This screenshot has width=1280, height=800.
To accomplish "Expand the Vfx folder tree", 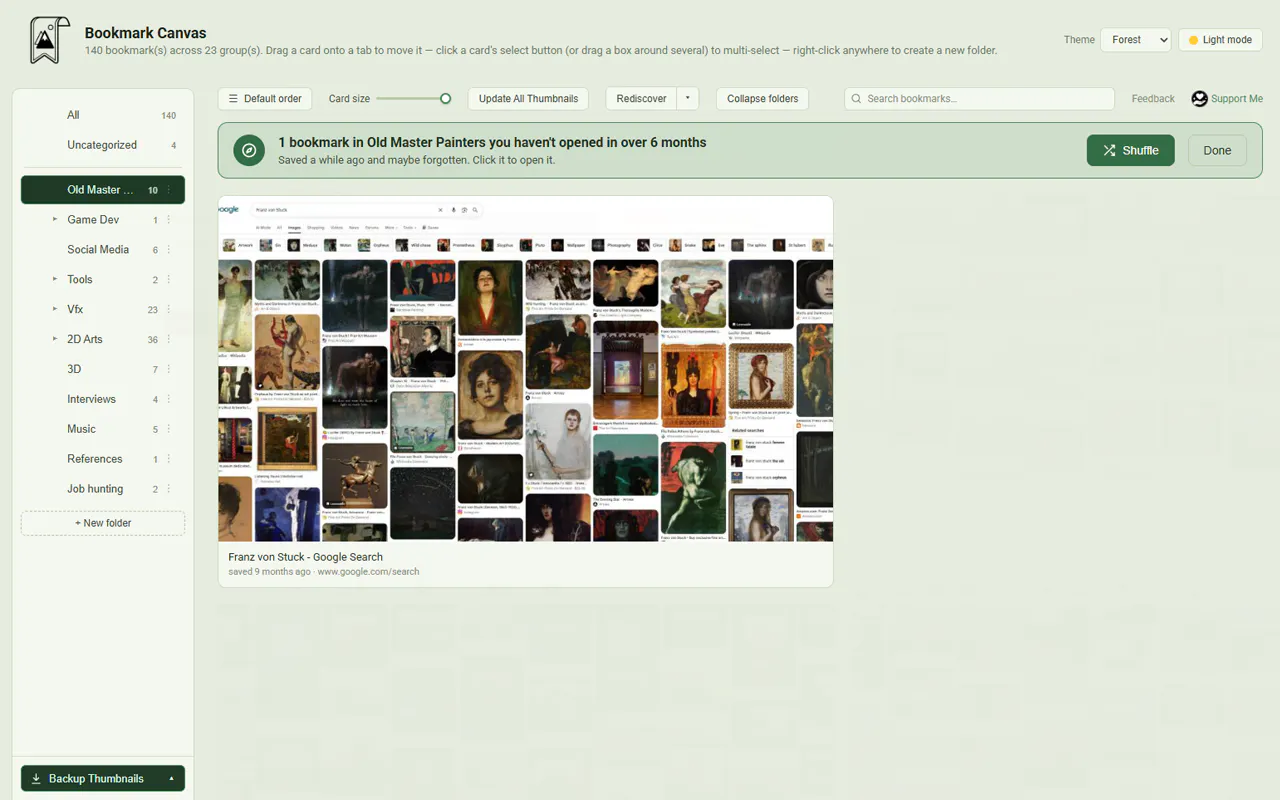I will pos(55,310).
